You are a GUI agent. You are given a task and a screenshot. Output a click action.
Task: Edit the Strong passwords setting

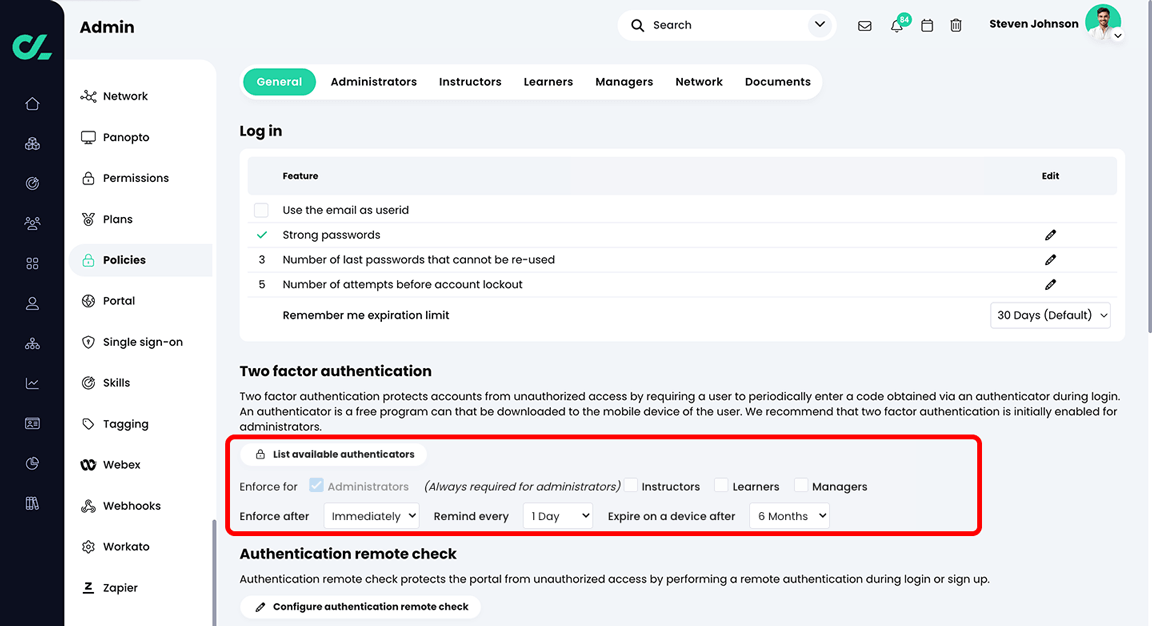pos(1051,235)
